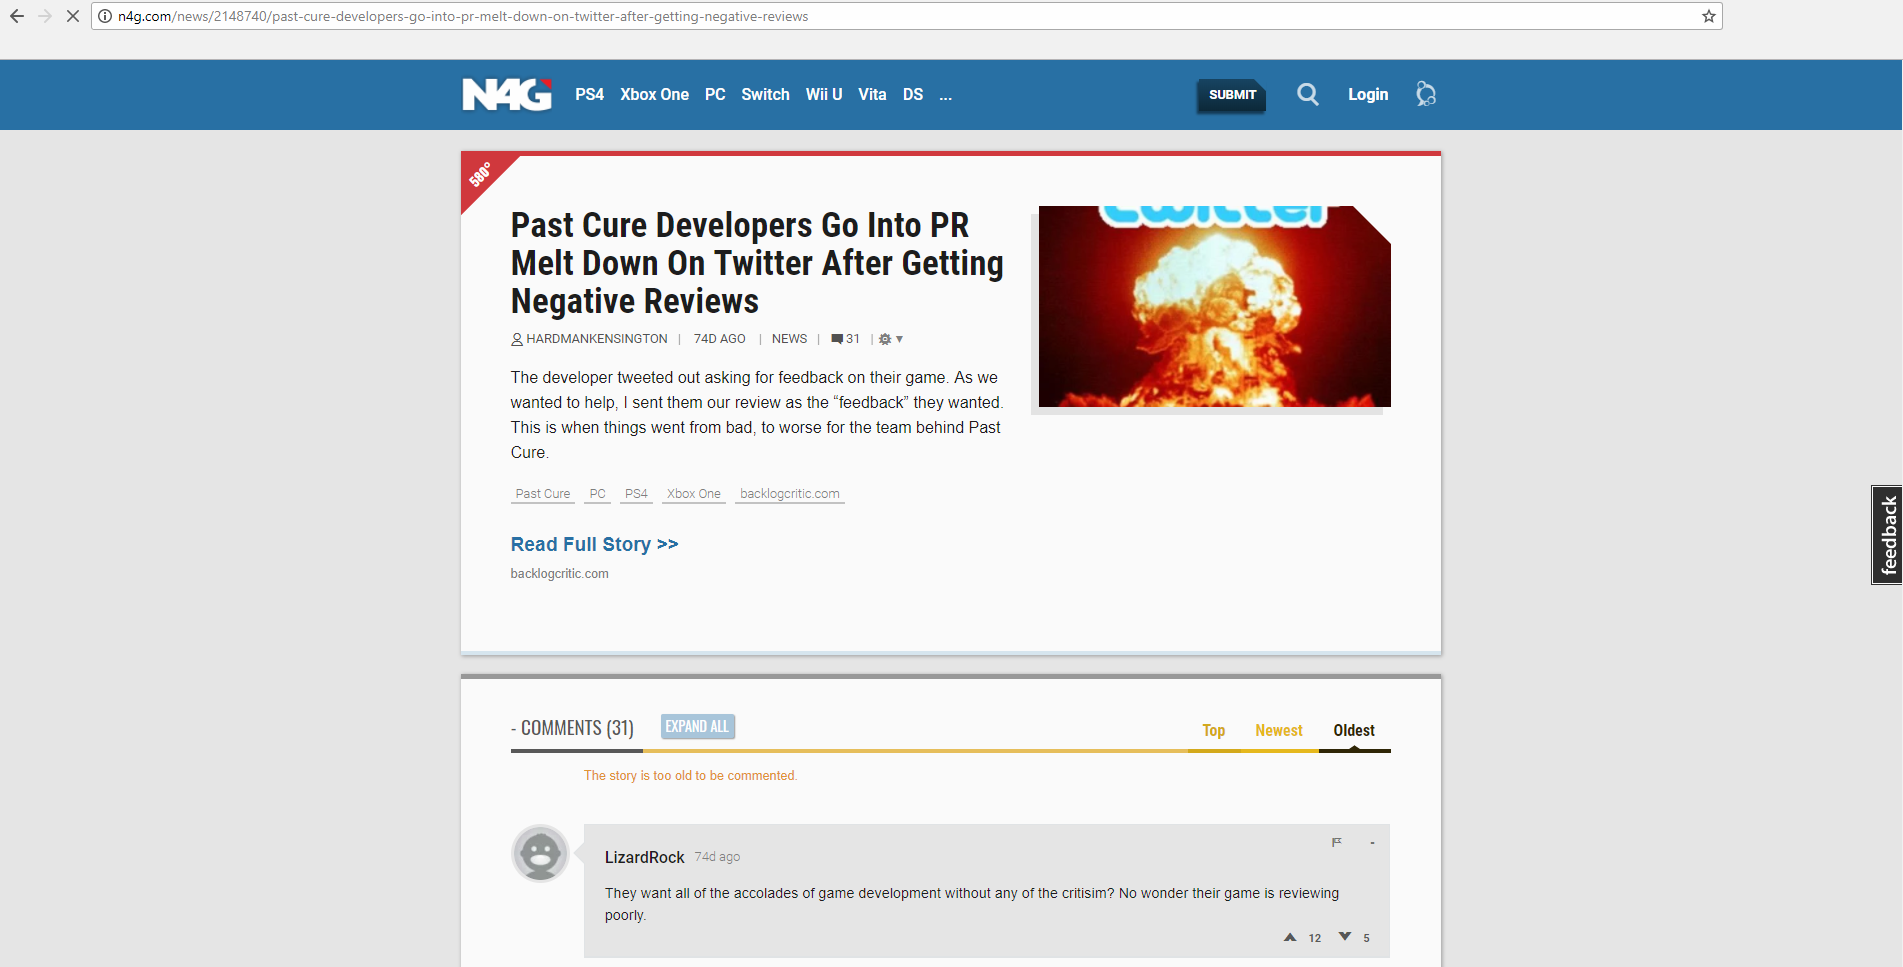This screenshot has width=1903, height=967.
Task: Open story settings gear dropdown
Action: pos(890,339)
